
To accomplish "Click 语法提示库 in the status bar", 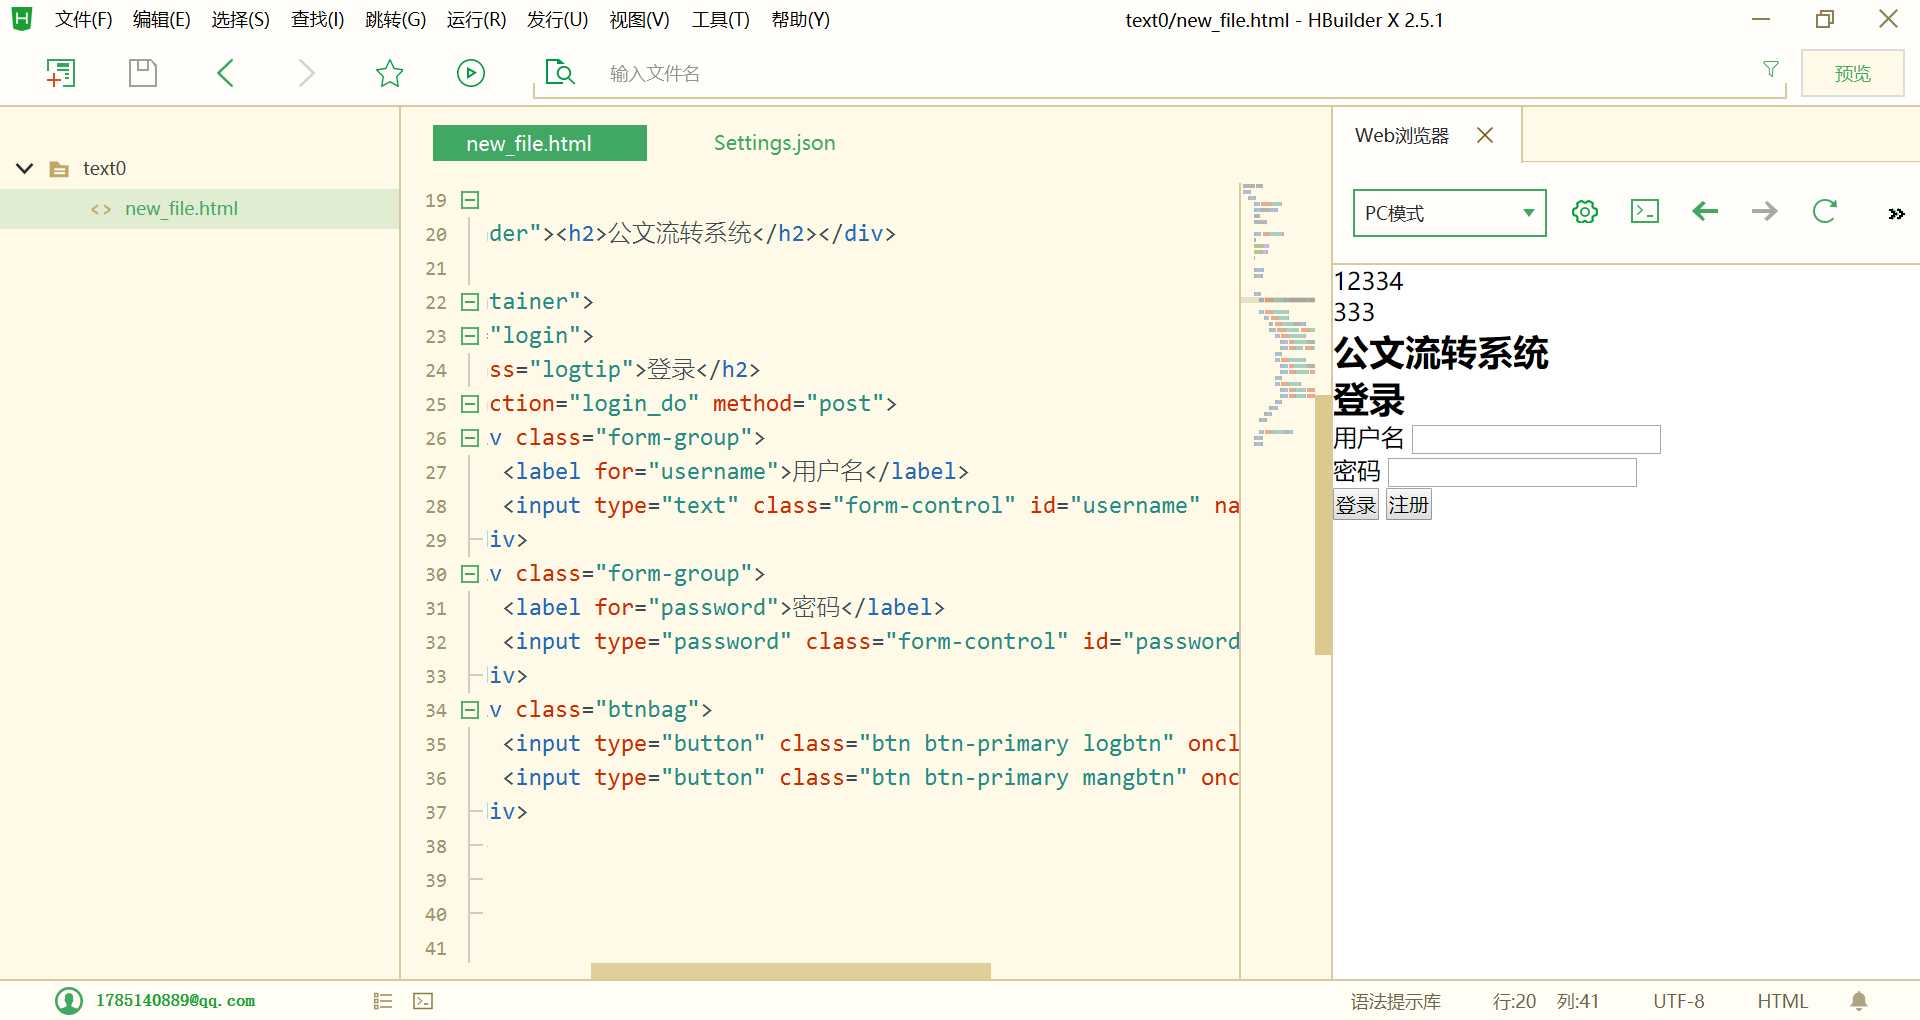I will point(1395,1001).
